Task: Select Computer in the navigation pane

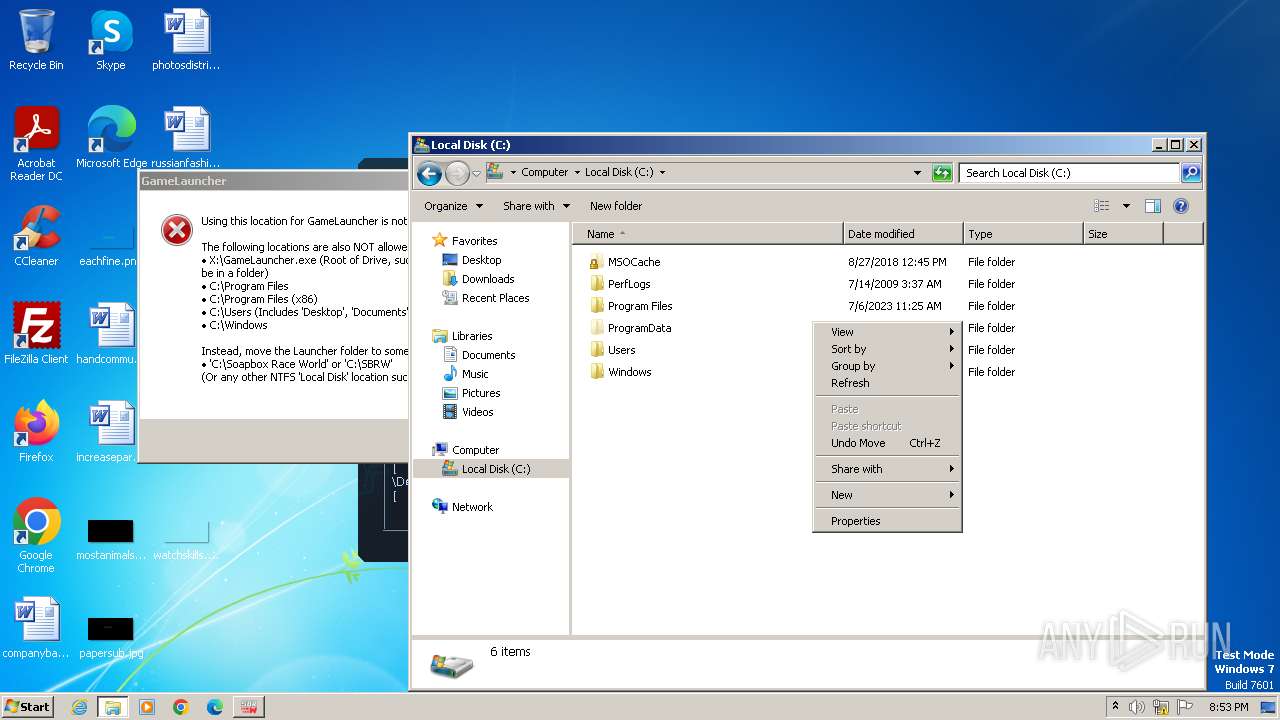Action: 475,450
